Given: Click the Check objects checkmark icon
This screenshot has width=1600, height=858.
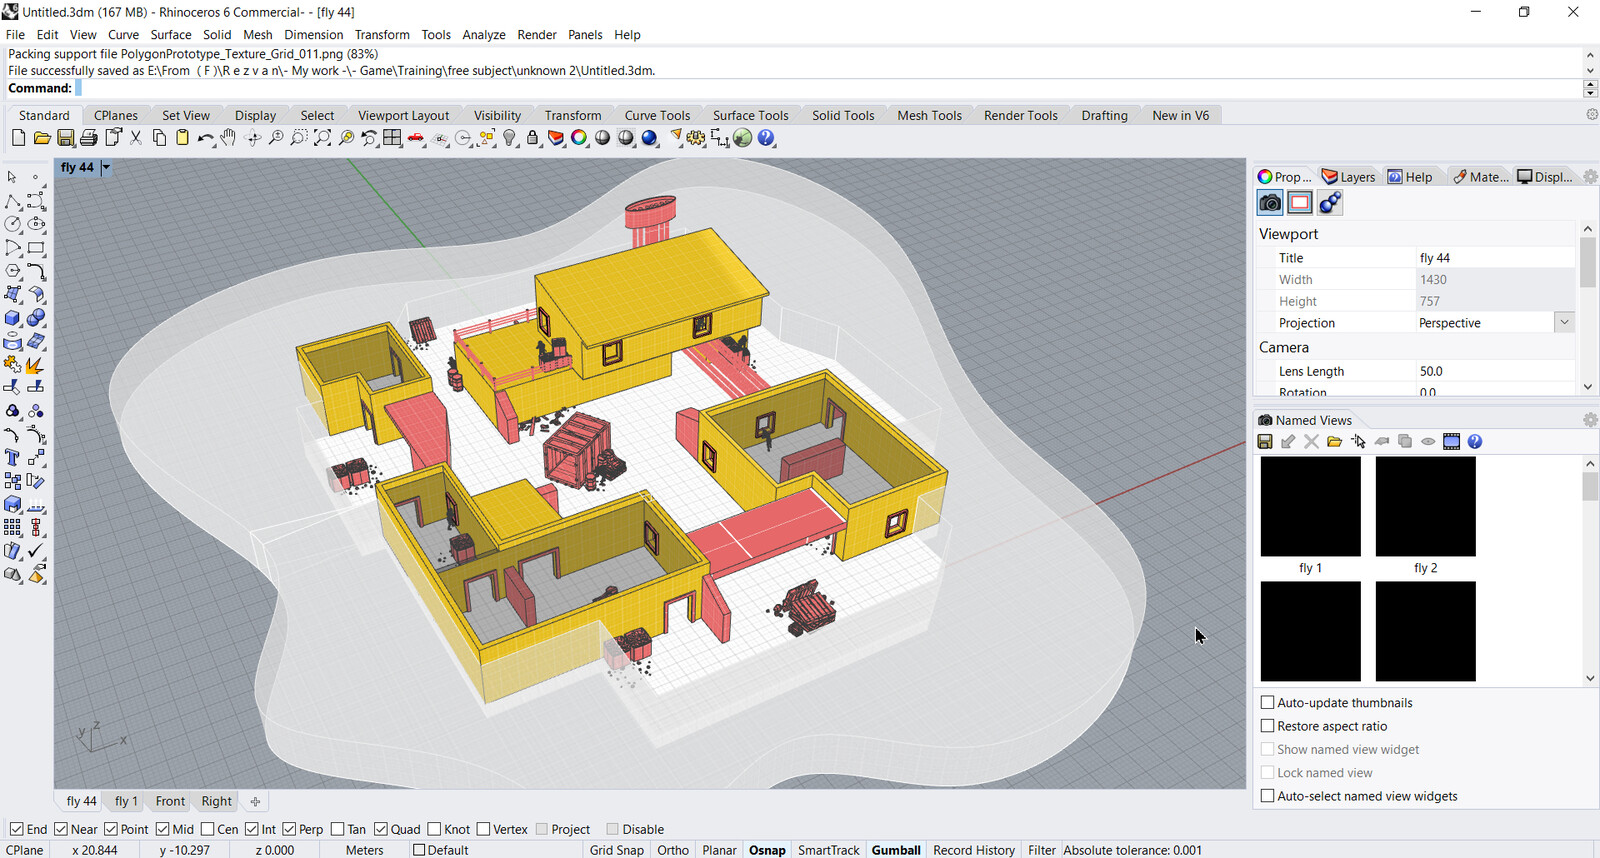Looking at the screenshot, I should pos(36,550).
